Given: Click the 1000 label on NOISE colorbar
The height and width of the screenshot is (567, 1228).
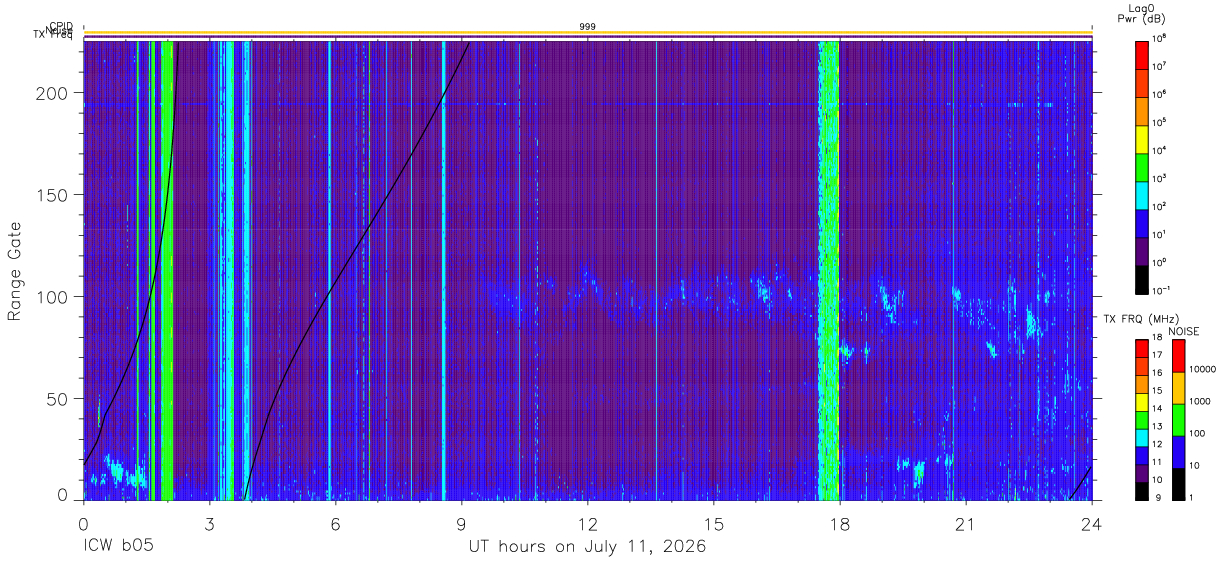Looking at the screenshot, I should pos(1201,401).
